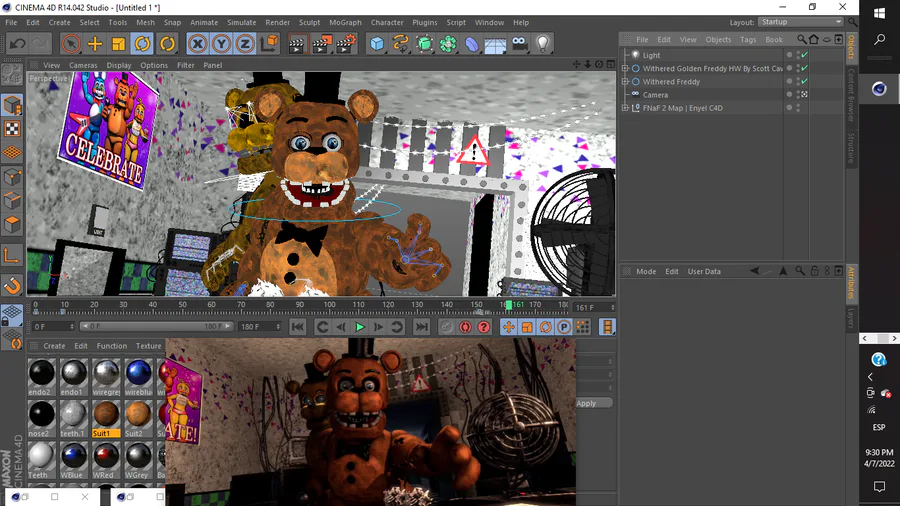Viewport: 900px width, 506px height.
Task: Open the File menu
Action: [x=11, y=22]
